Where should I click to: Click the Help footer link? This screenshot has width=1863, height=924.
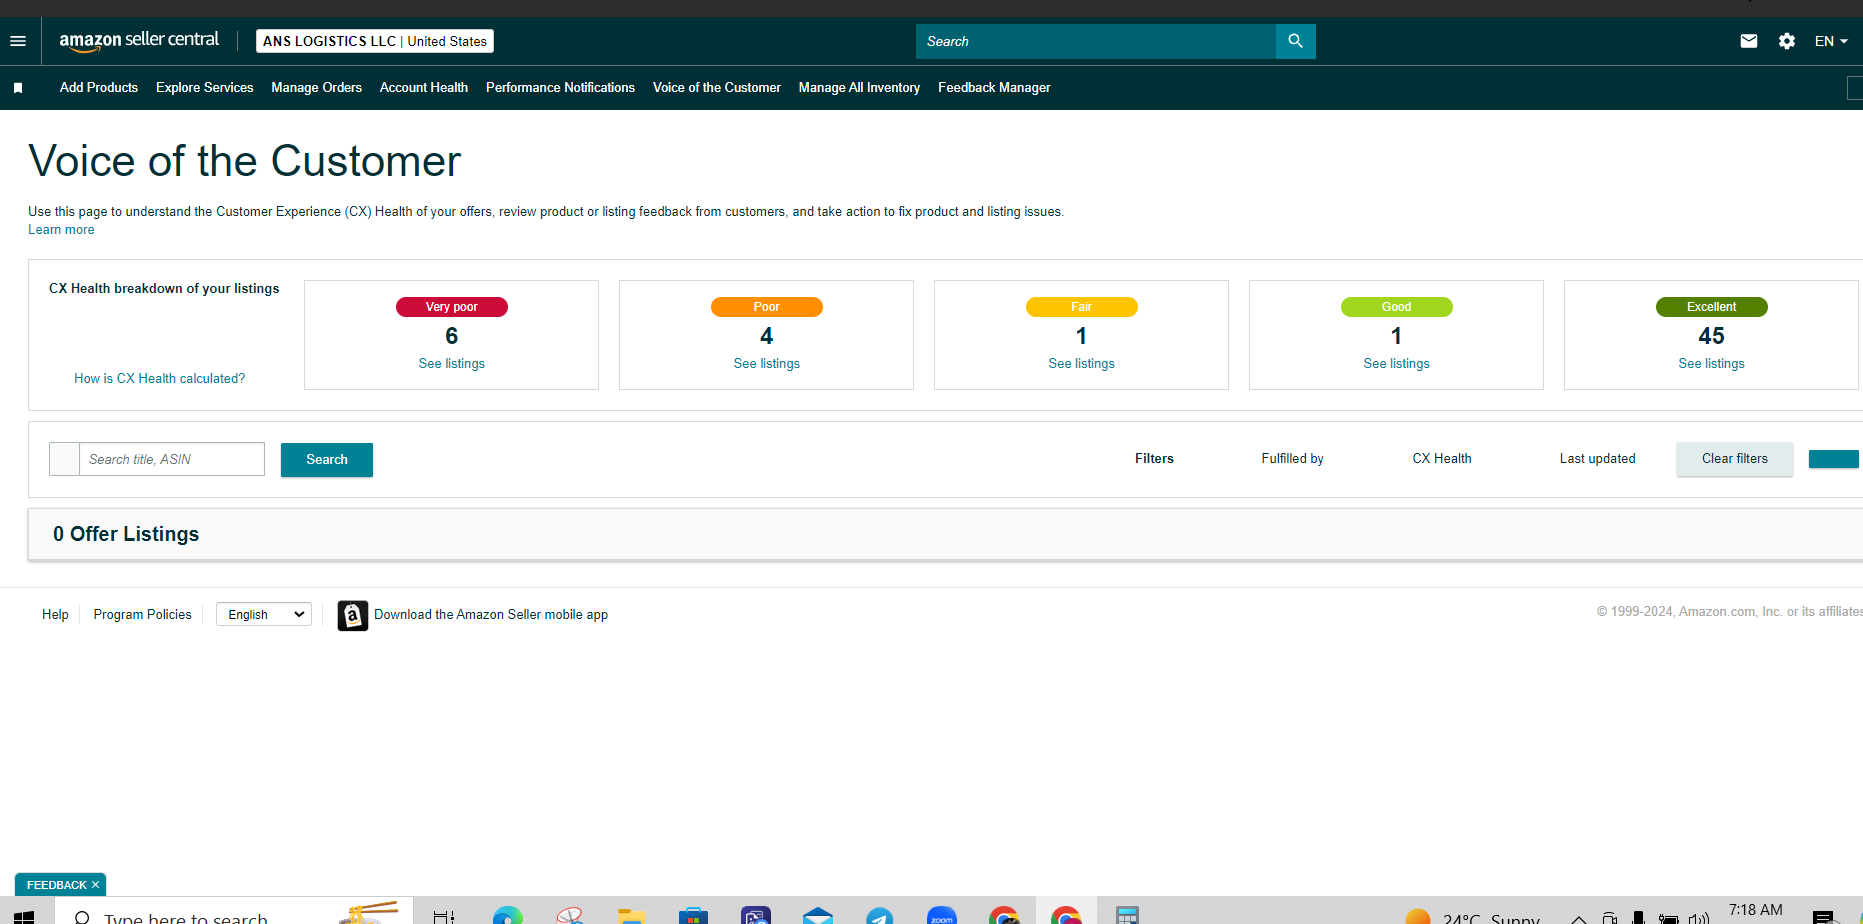[x=55, y=615]
